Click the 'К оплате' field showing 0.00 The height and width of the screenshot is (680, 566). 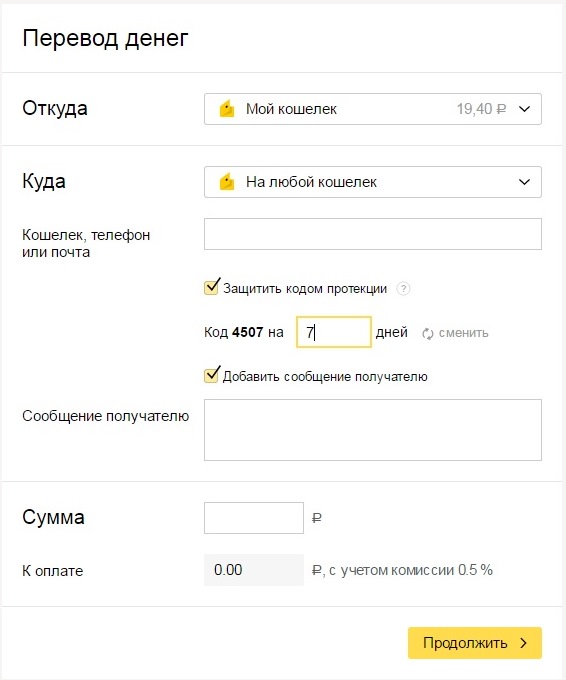254,570
